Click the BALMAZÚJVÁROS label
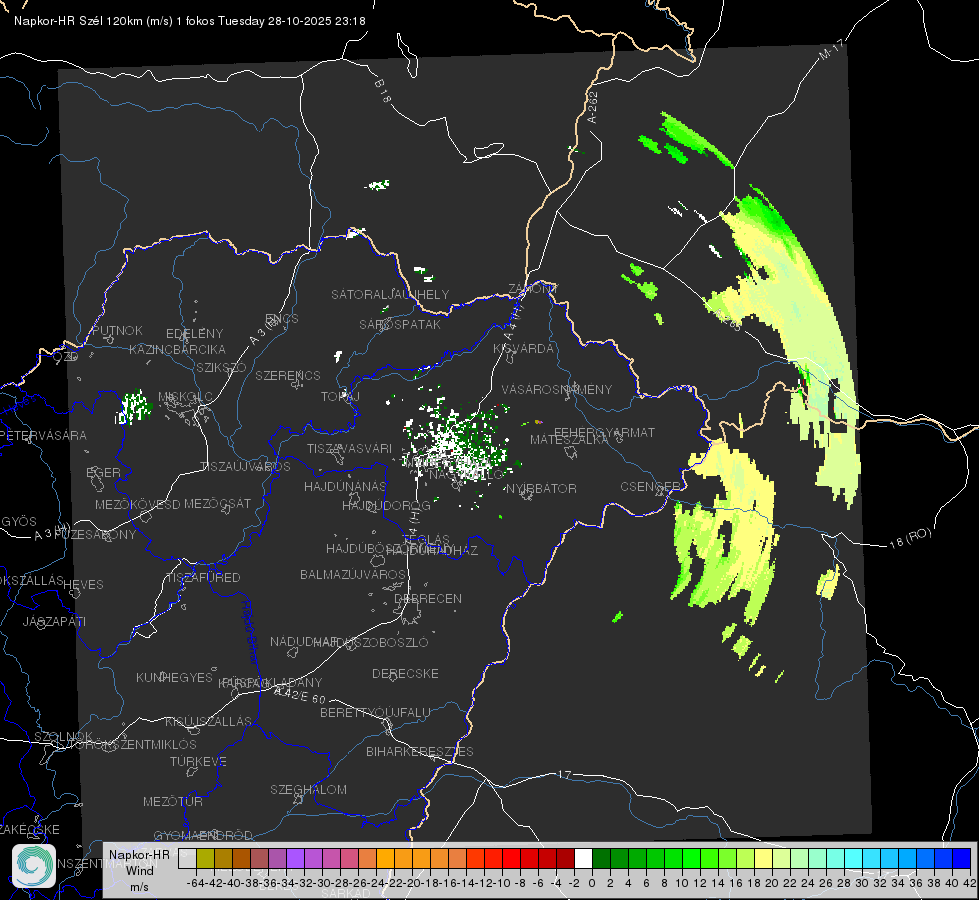This screenshot has width=979, height=900. point(353,574)
